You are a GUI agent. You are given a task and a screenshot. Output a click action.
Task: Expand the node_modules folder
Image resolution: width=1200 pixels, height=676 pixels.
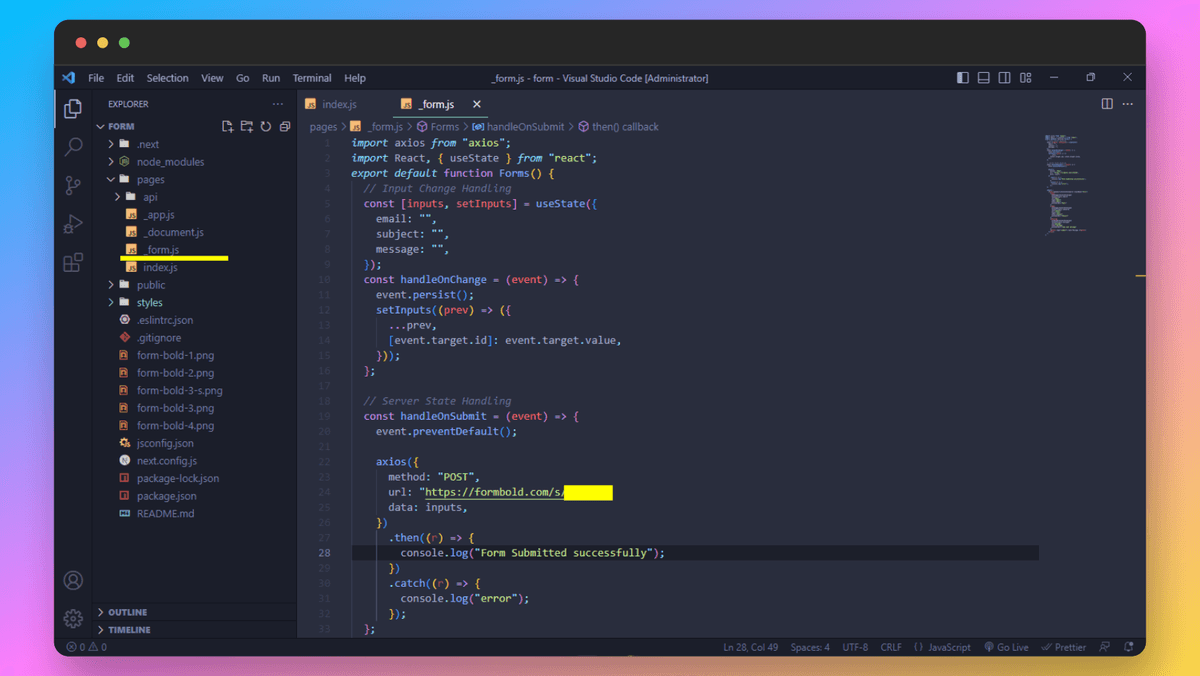pos(170,162)
